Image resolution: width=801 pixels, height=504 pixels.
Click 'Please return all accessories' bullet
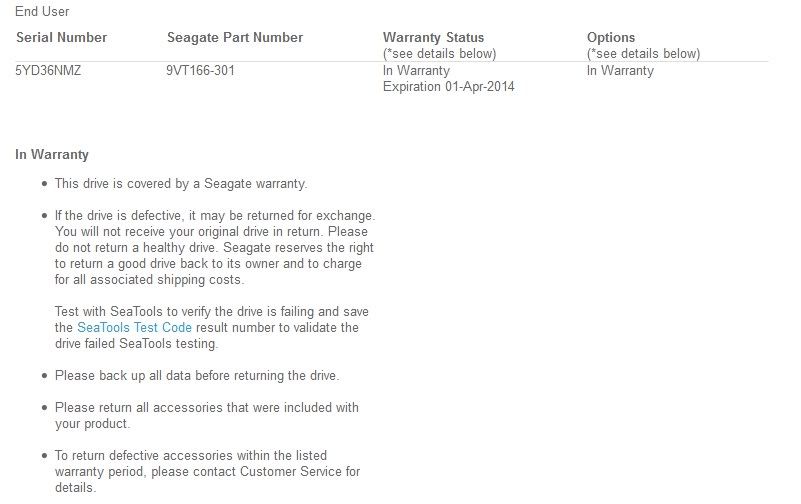tap(207, 415)
